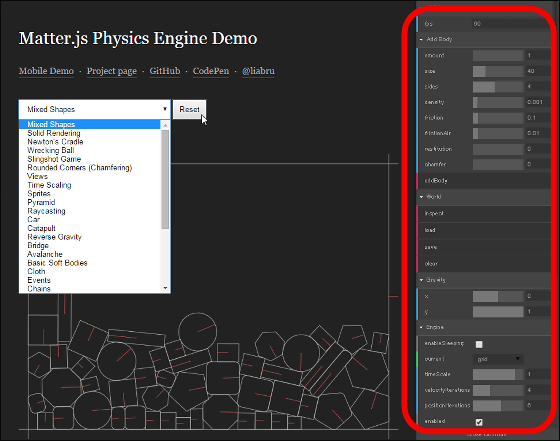This screenshot has width=560, height=441.
Task: Click the addBody action row
Action: [x=484, y=181]
